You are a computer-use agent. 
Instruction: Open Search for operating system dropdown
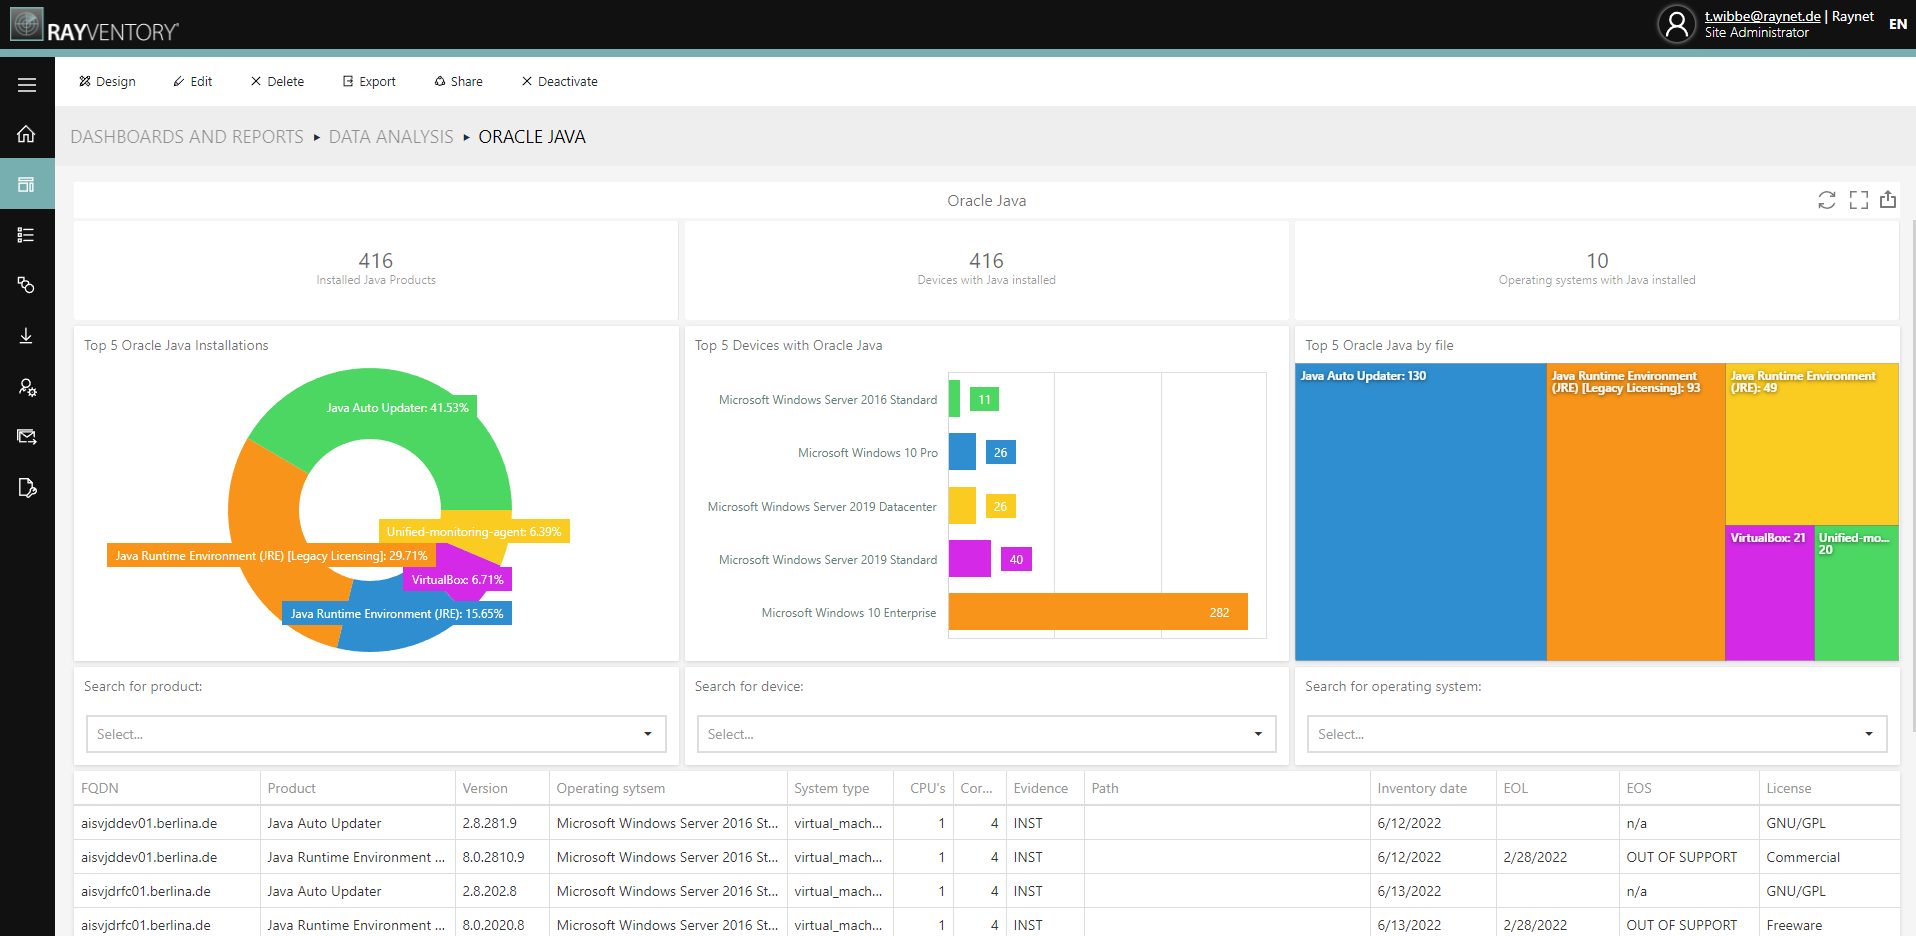pos(1597,734)
